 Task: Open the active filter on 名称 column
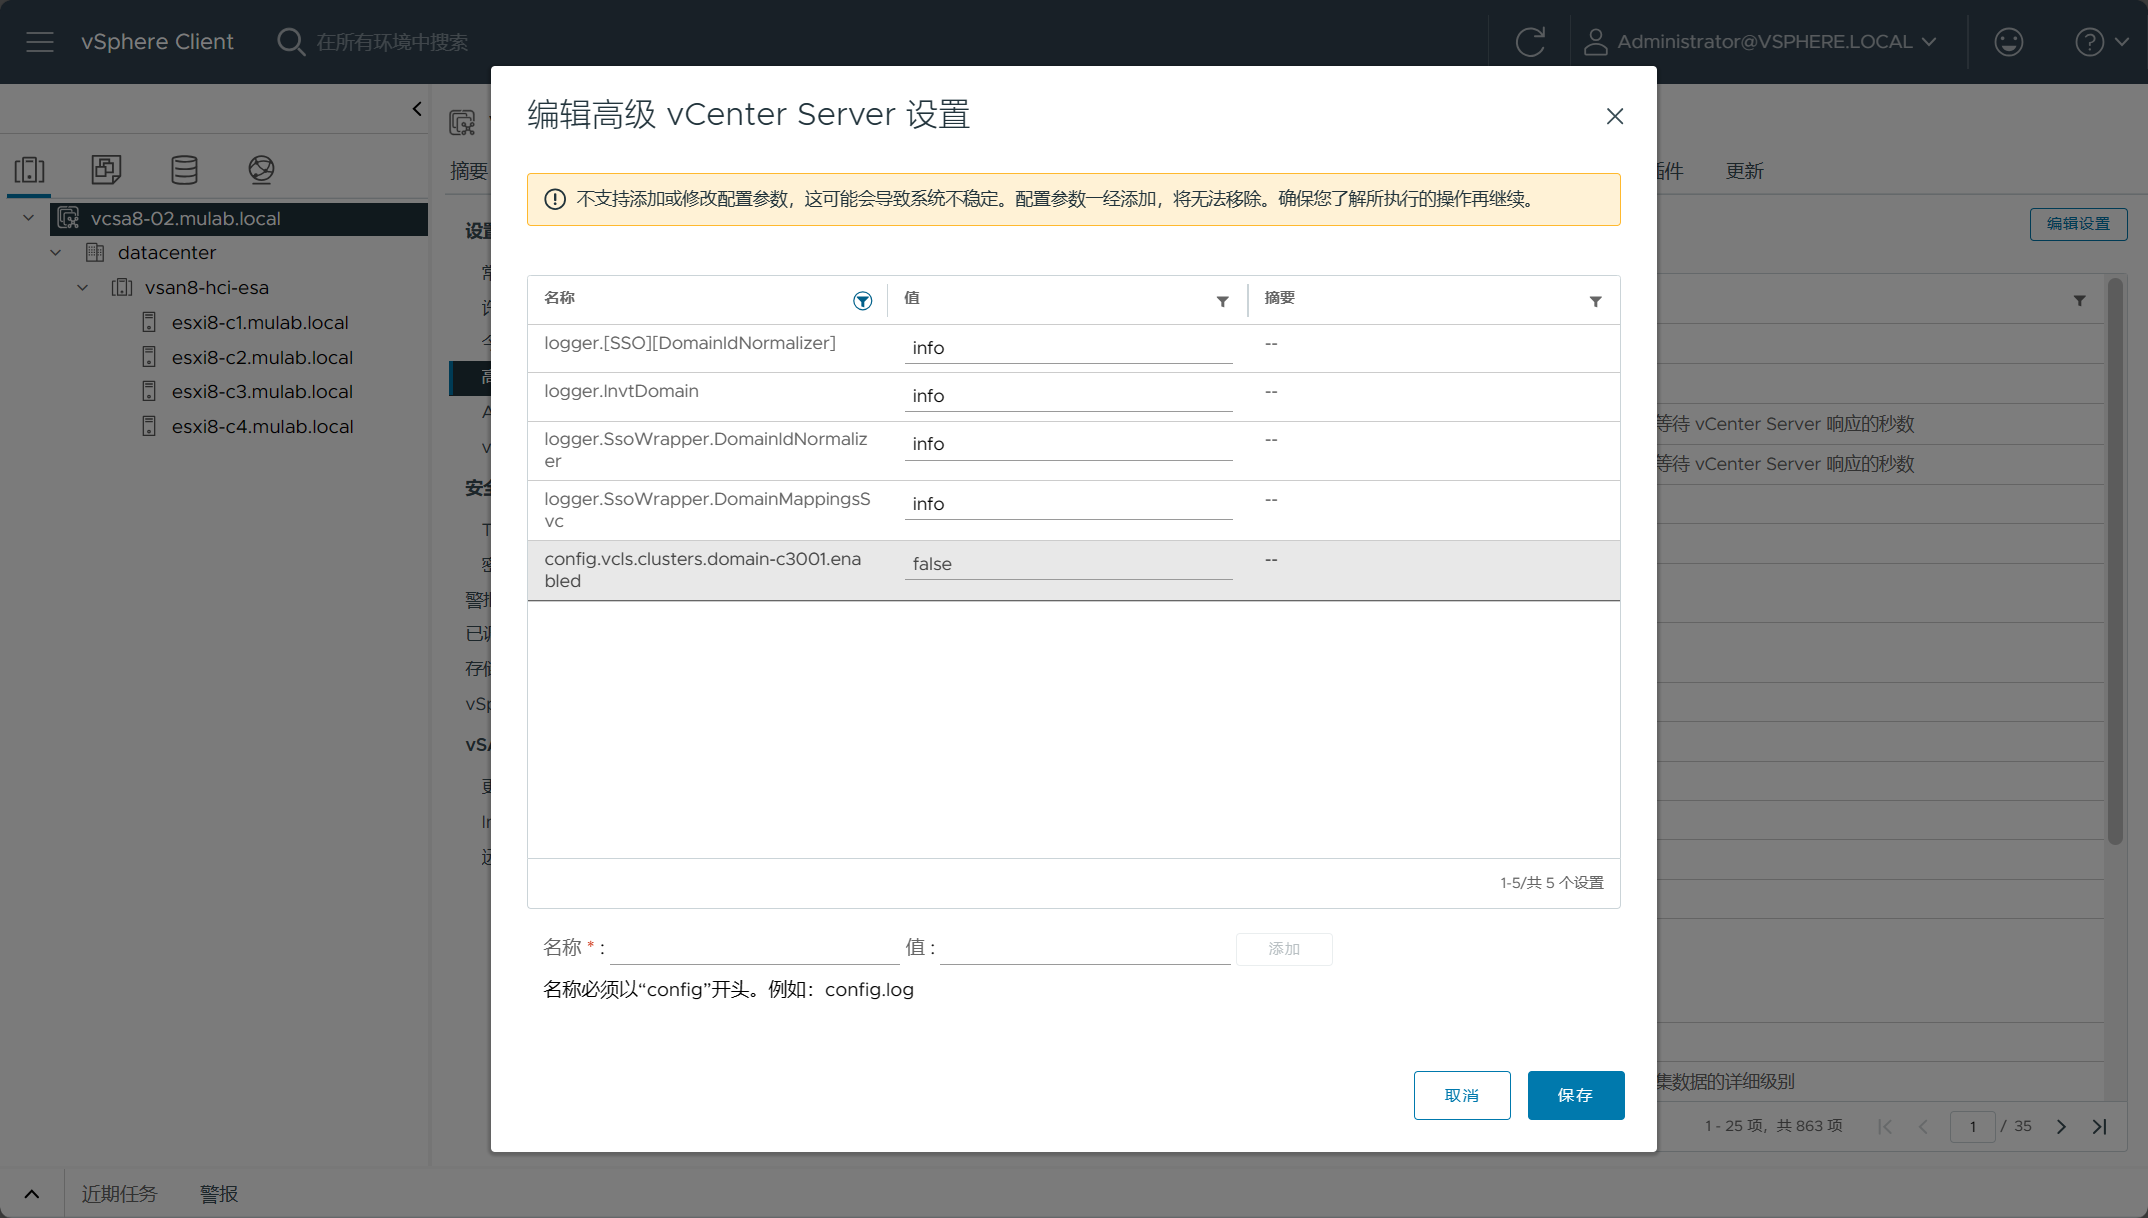(862, 301)
